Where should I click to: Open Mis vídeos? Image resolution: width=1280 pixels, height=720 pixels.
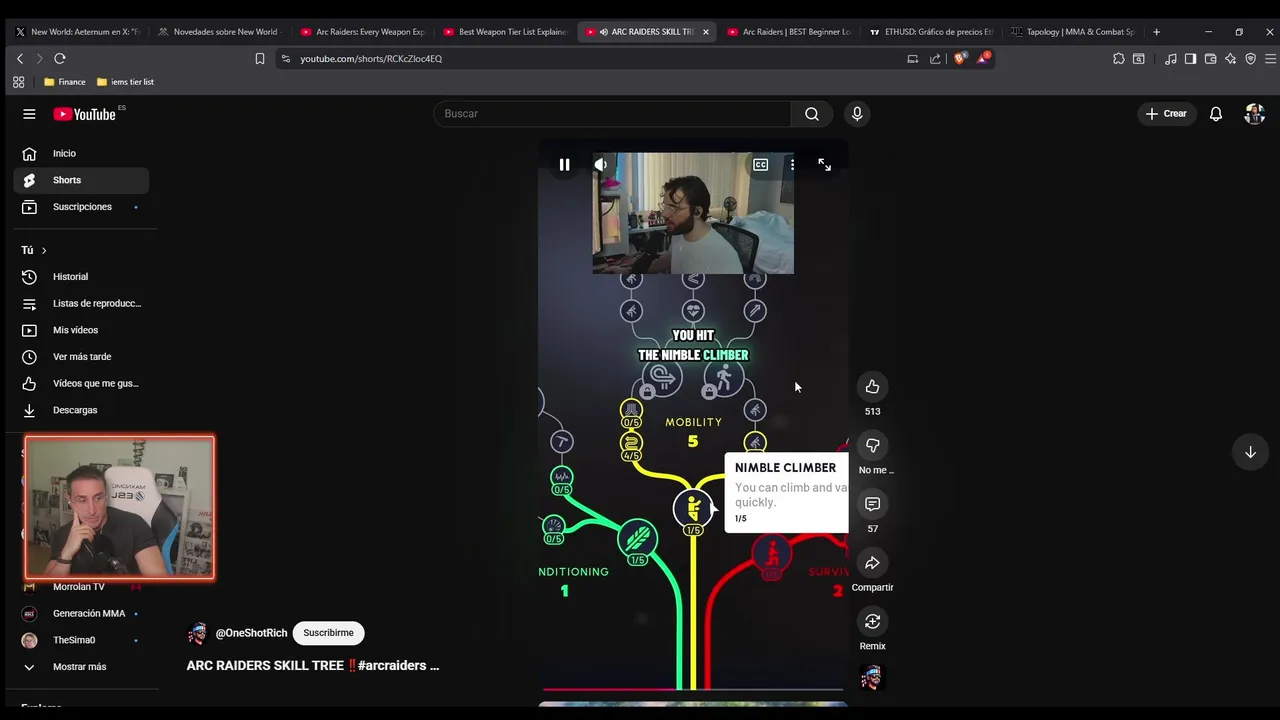click(81, 330)
